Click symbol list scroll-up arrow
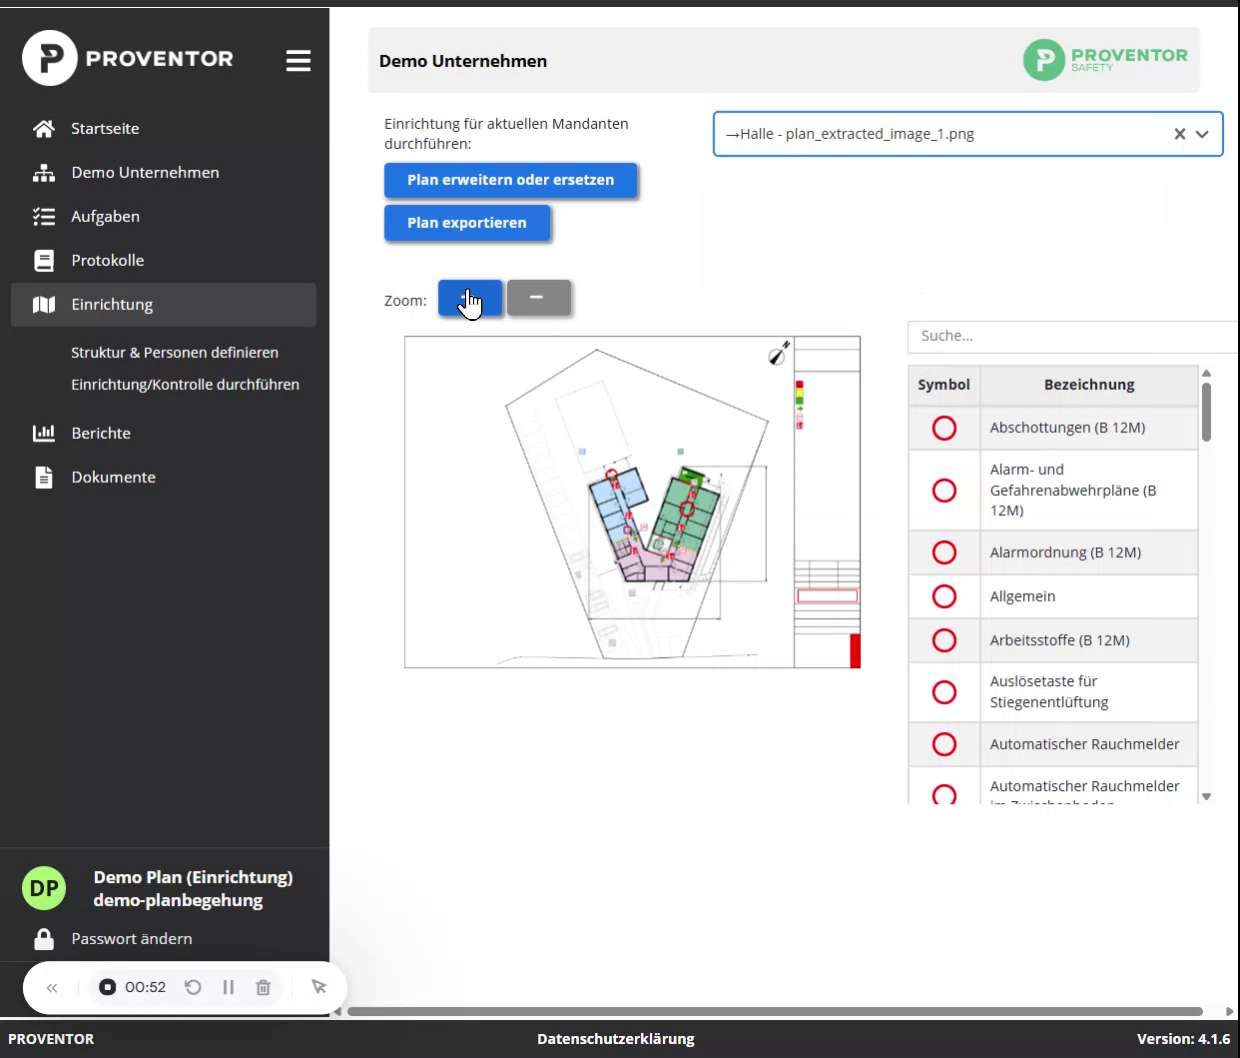Screen dimensions: 1240x1058 pyautogui.click(x=1206, y=373)
